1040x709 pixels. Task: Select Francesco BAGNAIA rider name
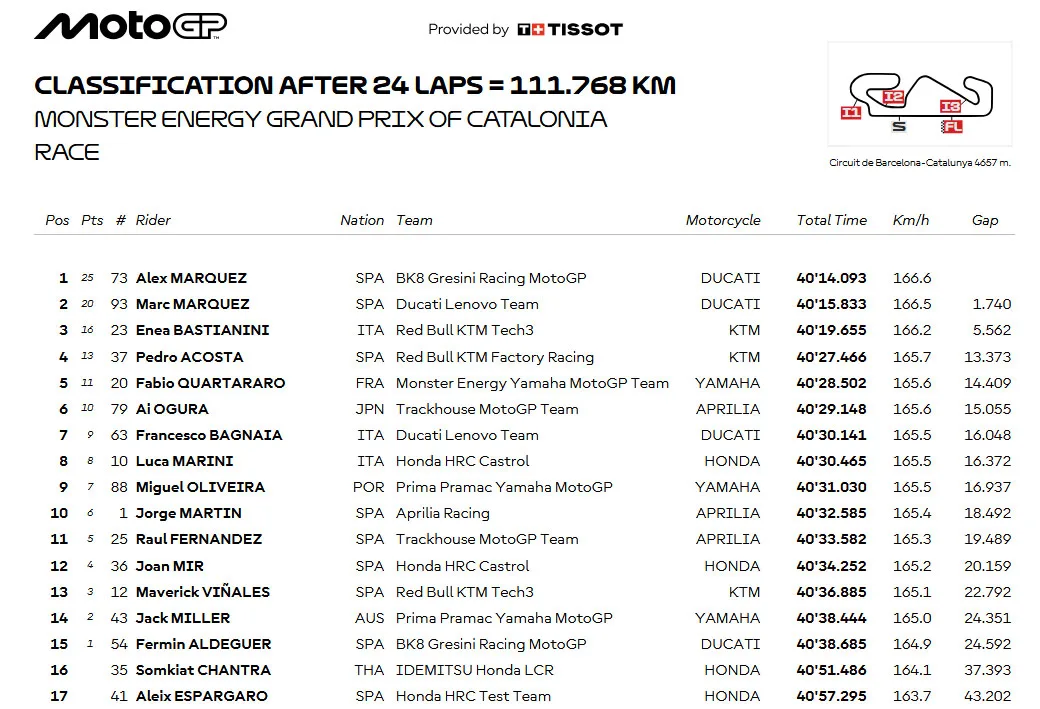click(x=209, y=435)
